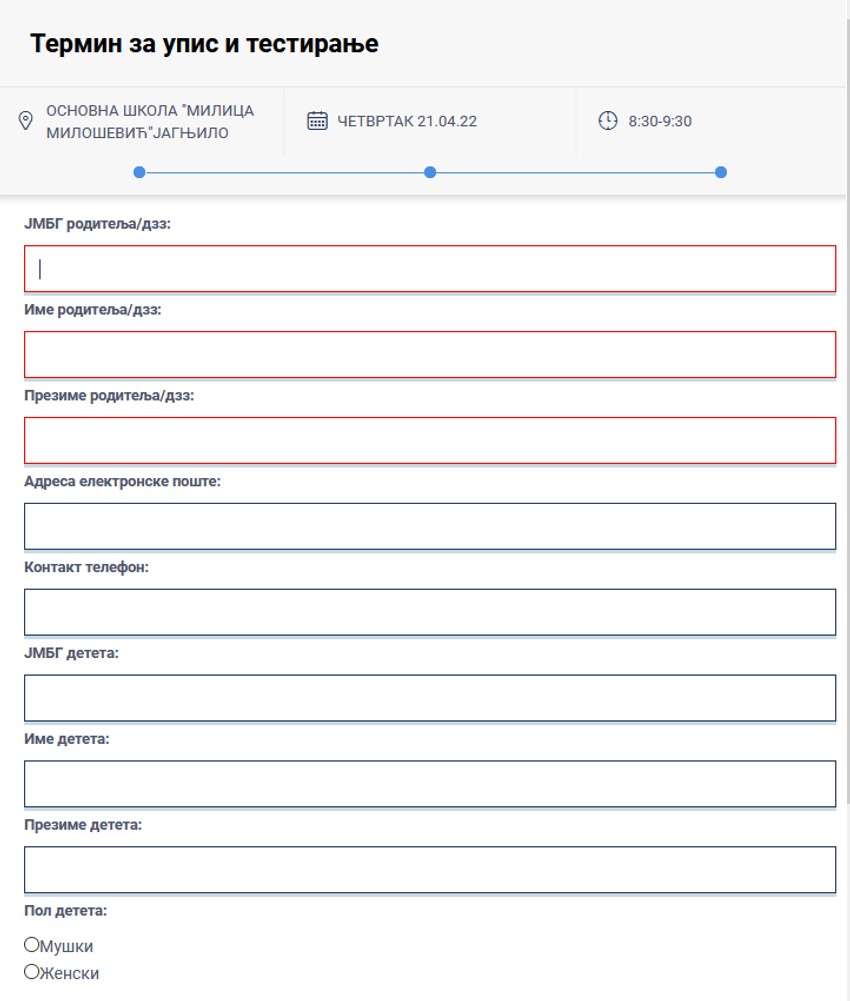Select Женски radio button
The image size is (850, 1001).
[x=32, y=972]
